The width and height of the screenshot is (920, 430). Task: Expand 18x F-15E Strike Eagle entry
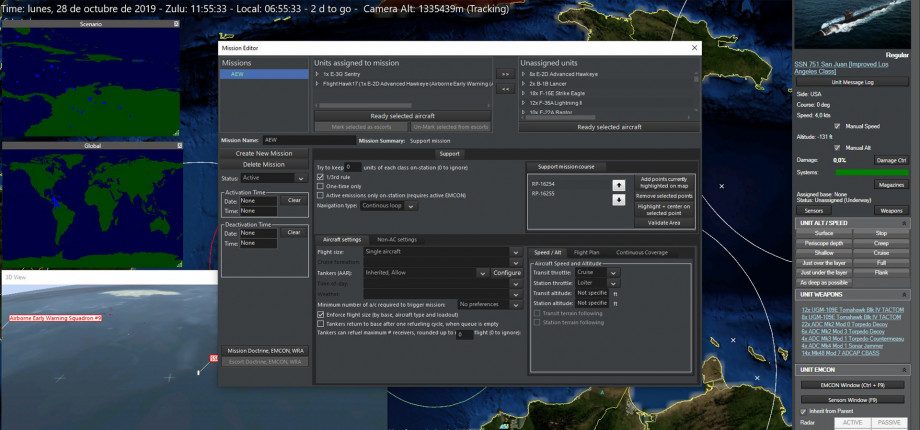(524, 93)
